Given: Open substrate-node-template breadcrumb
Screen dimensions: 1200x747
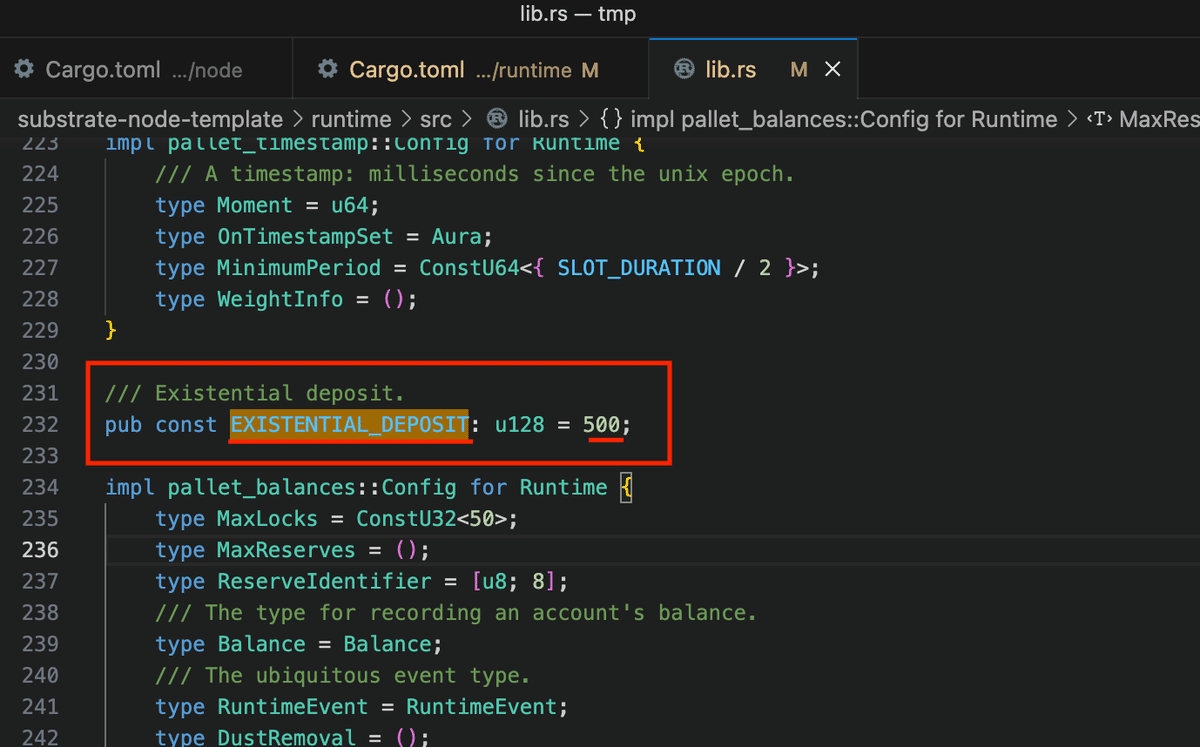Looking at the screenshot, I should pos(150,120).
